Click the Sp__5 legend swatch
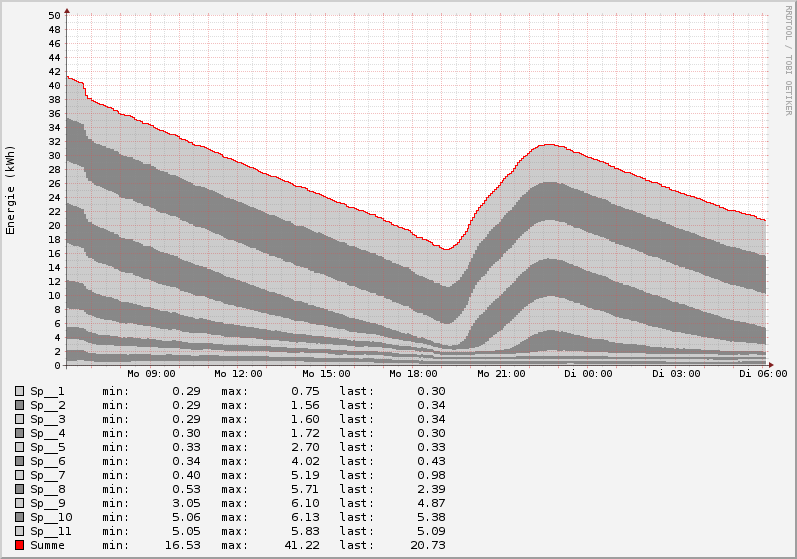The height and width of the screenshot is (559, 797). (x=19, y=447)
